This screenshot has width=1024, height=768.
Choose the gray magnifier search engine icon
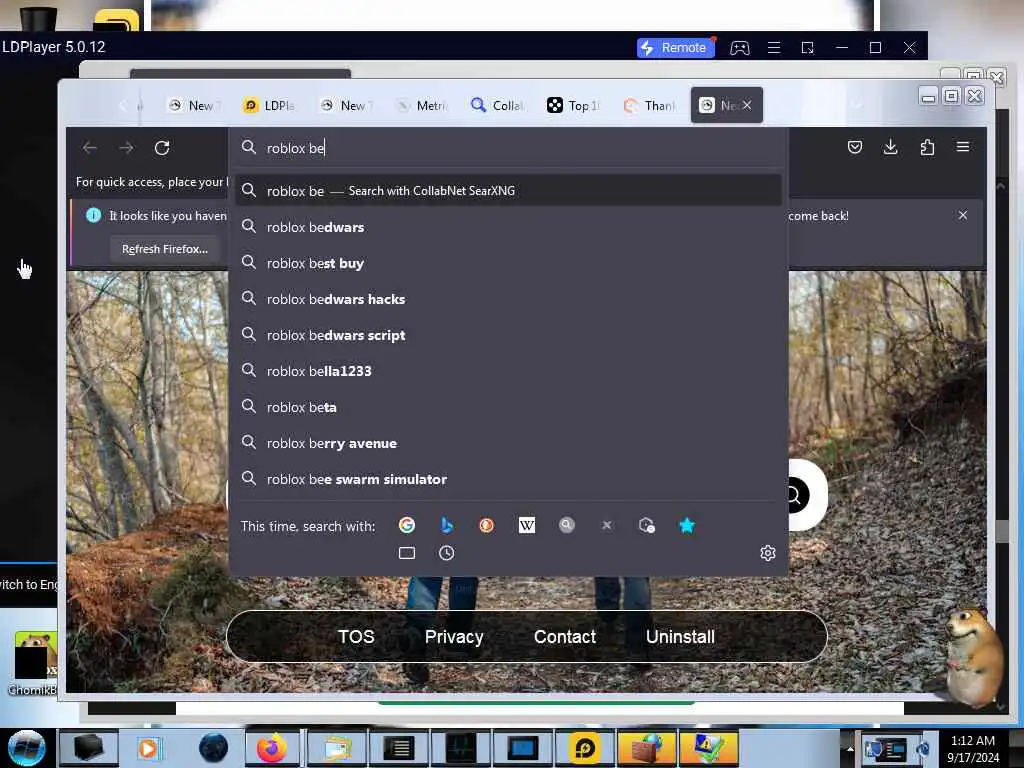point(567,525)
